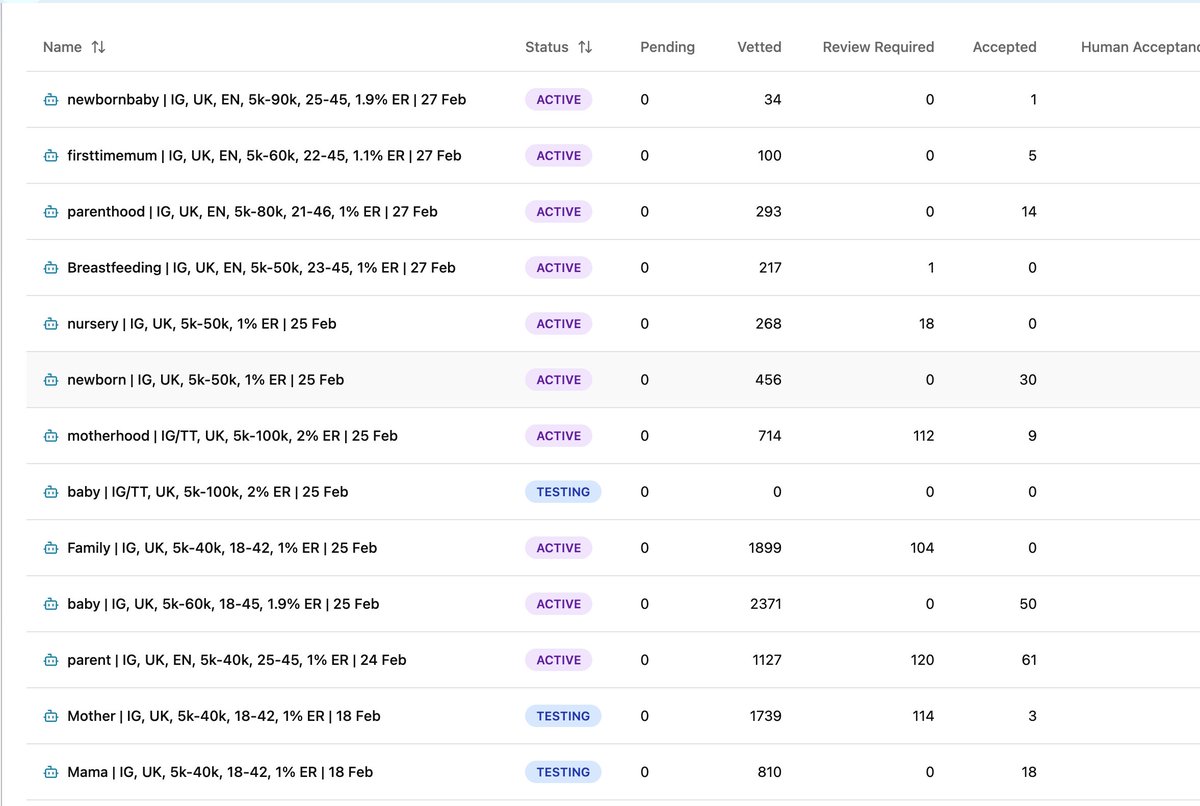The image size is (1200, 806).
Task: Click the bot icon beside firsttimemum row
Action: pyautogui.click(x=50, y=156)
